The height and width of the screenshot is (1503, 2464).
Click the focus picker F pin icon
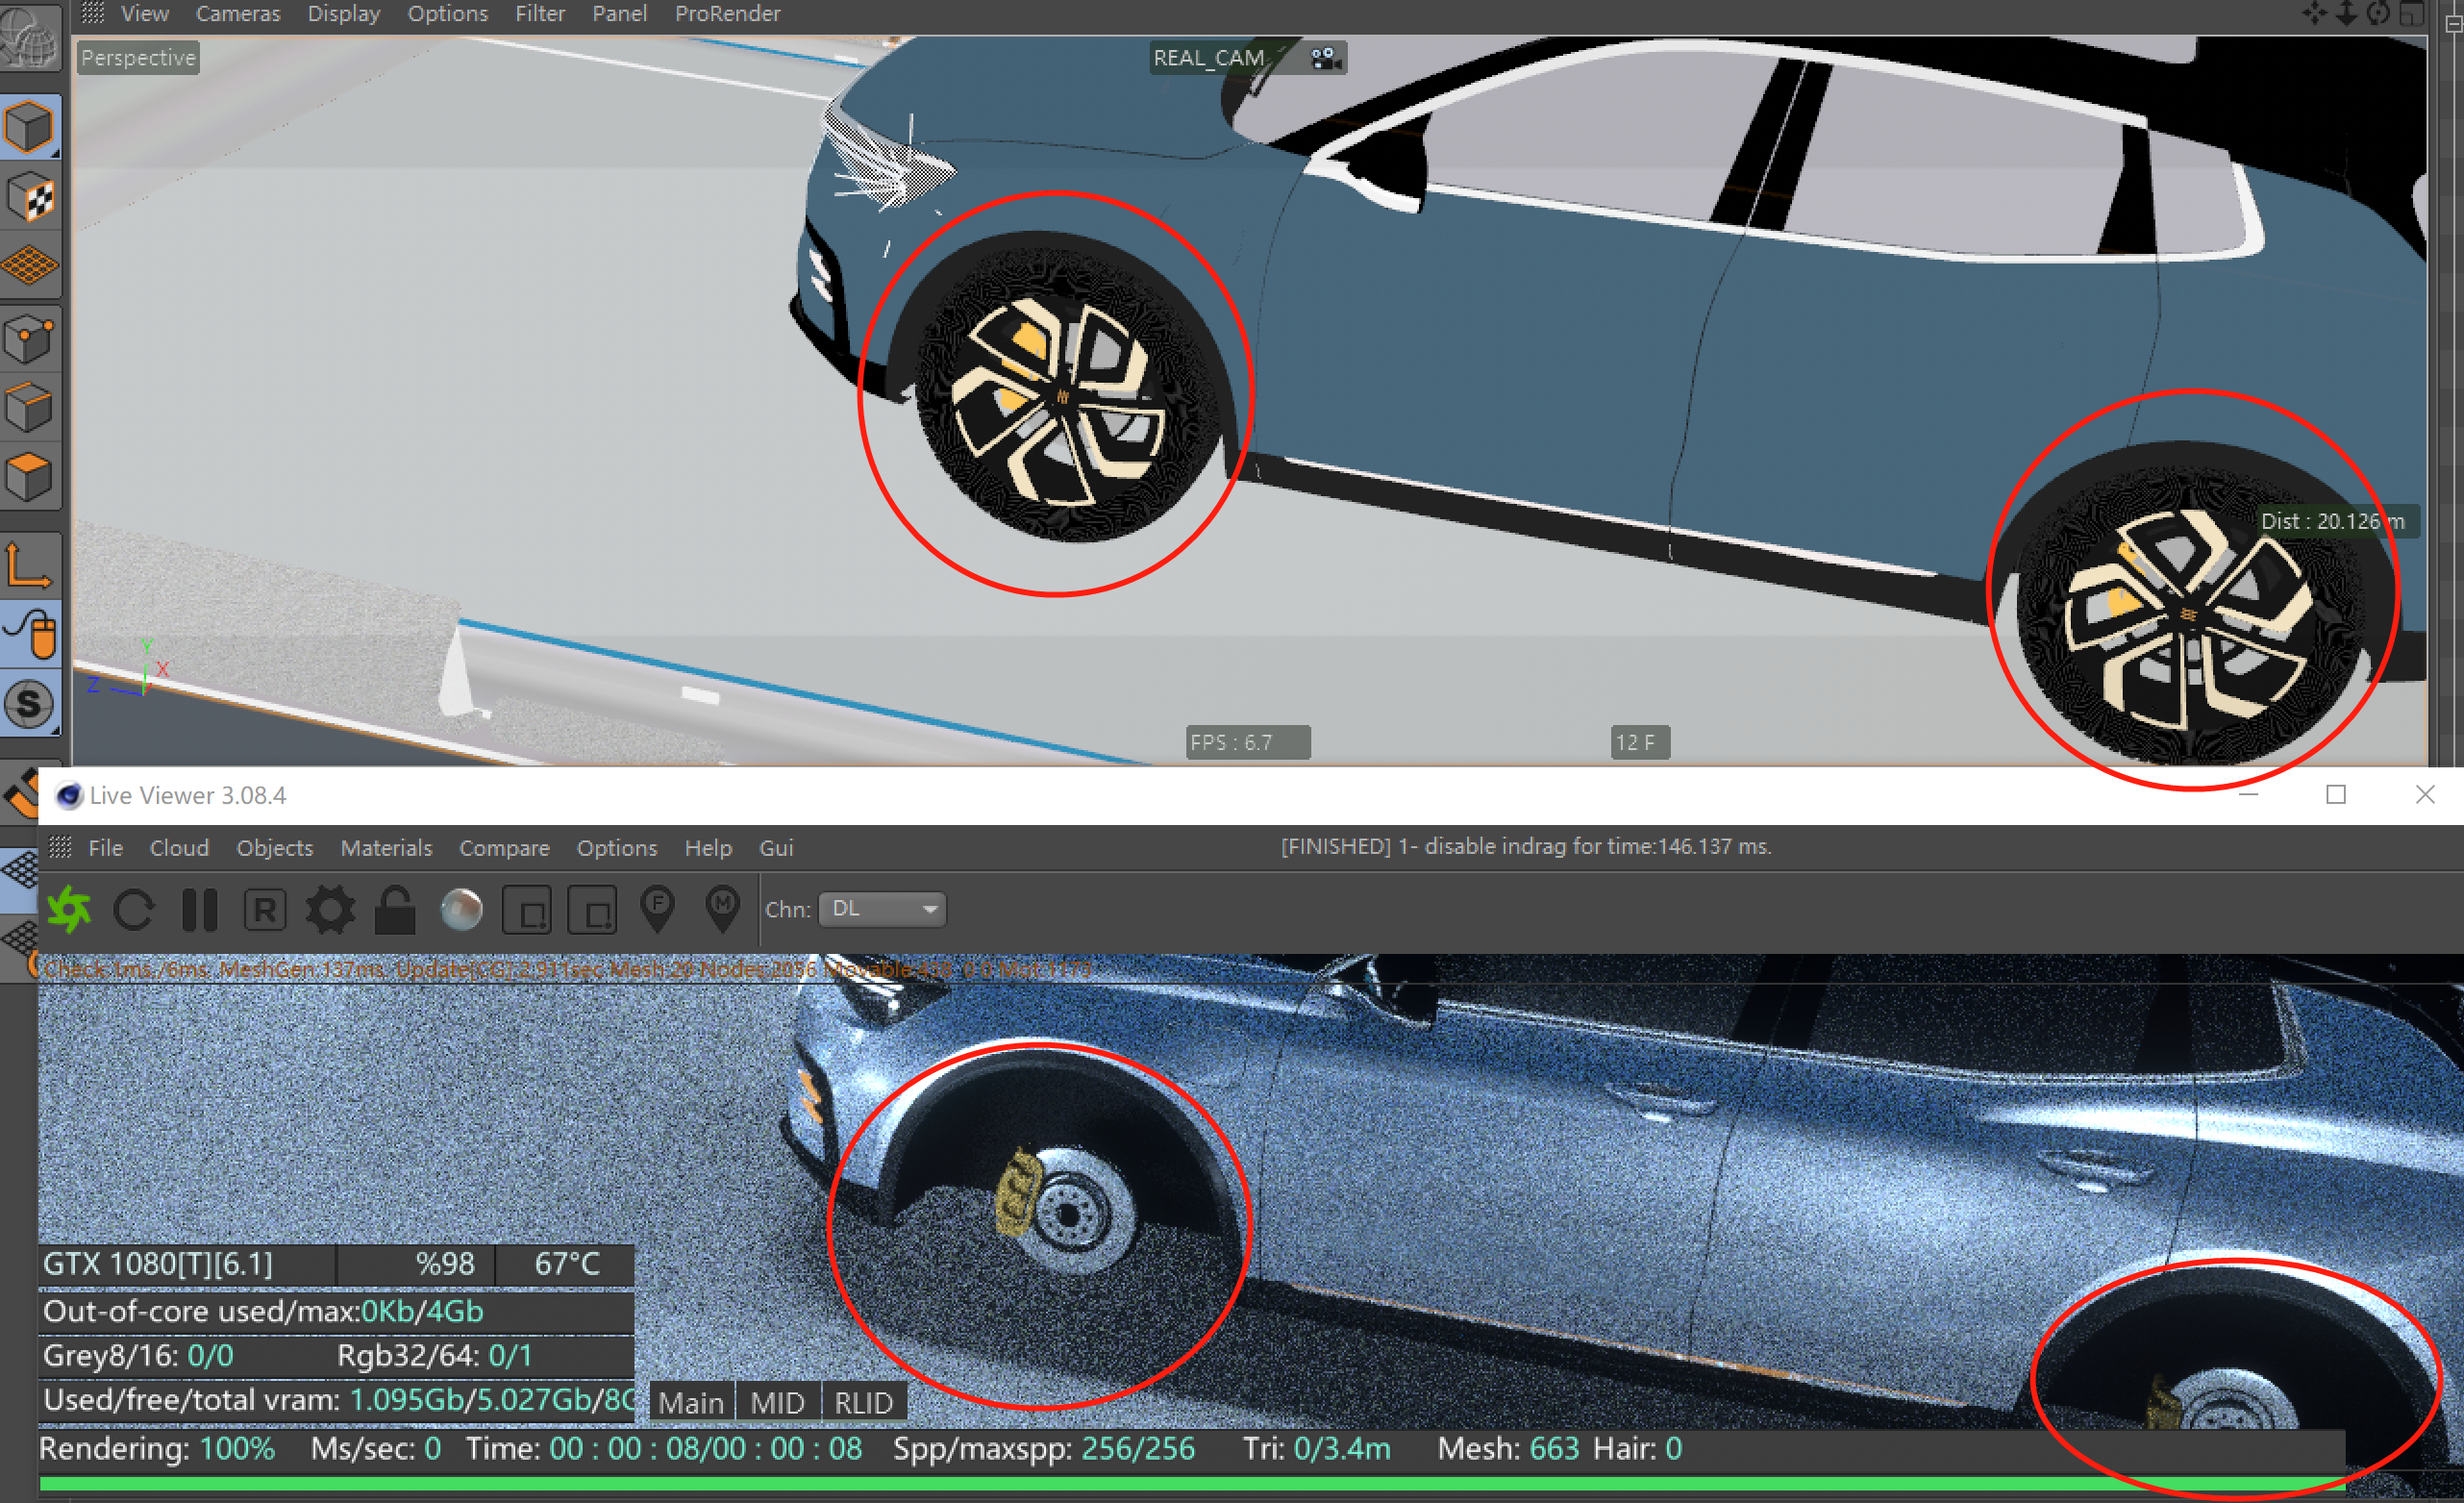pyautogui.click(x=657, y=909)
